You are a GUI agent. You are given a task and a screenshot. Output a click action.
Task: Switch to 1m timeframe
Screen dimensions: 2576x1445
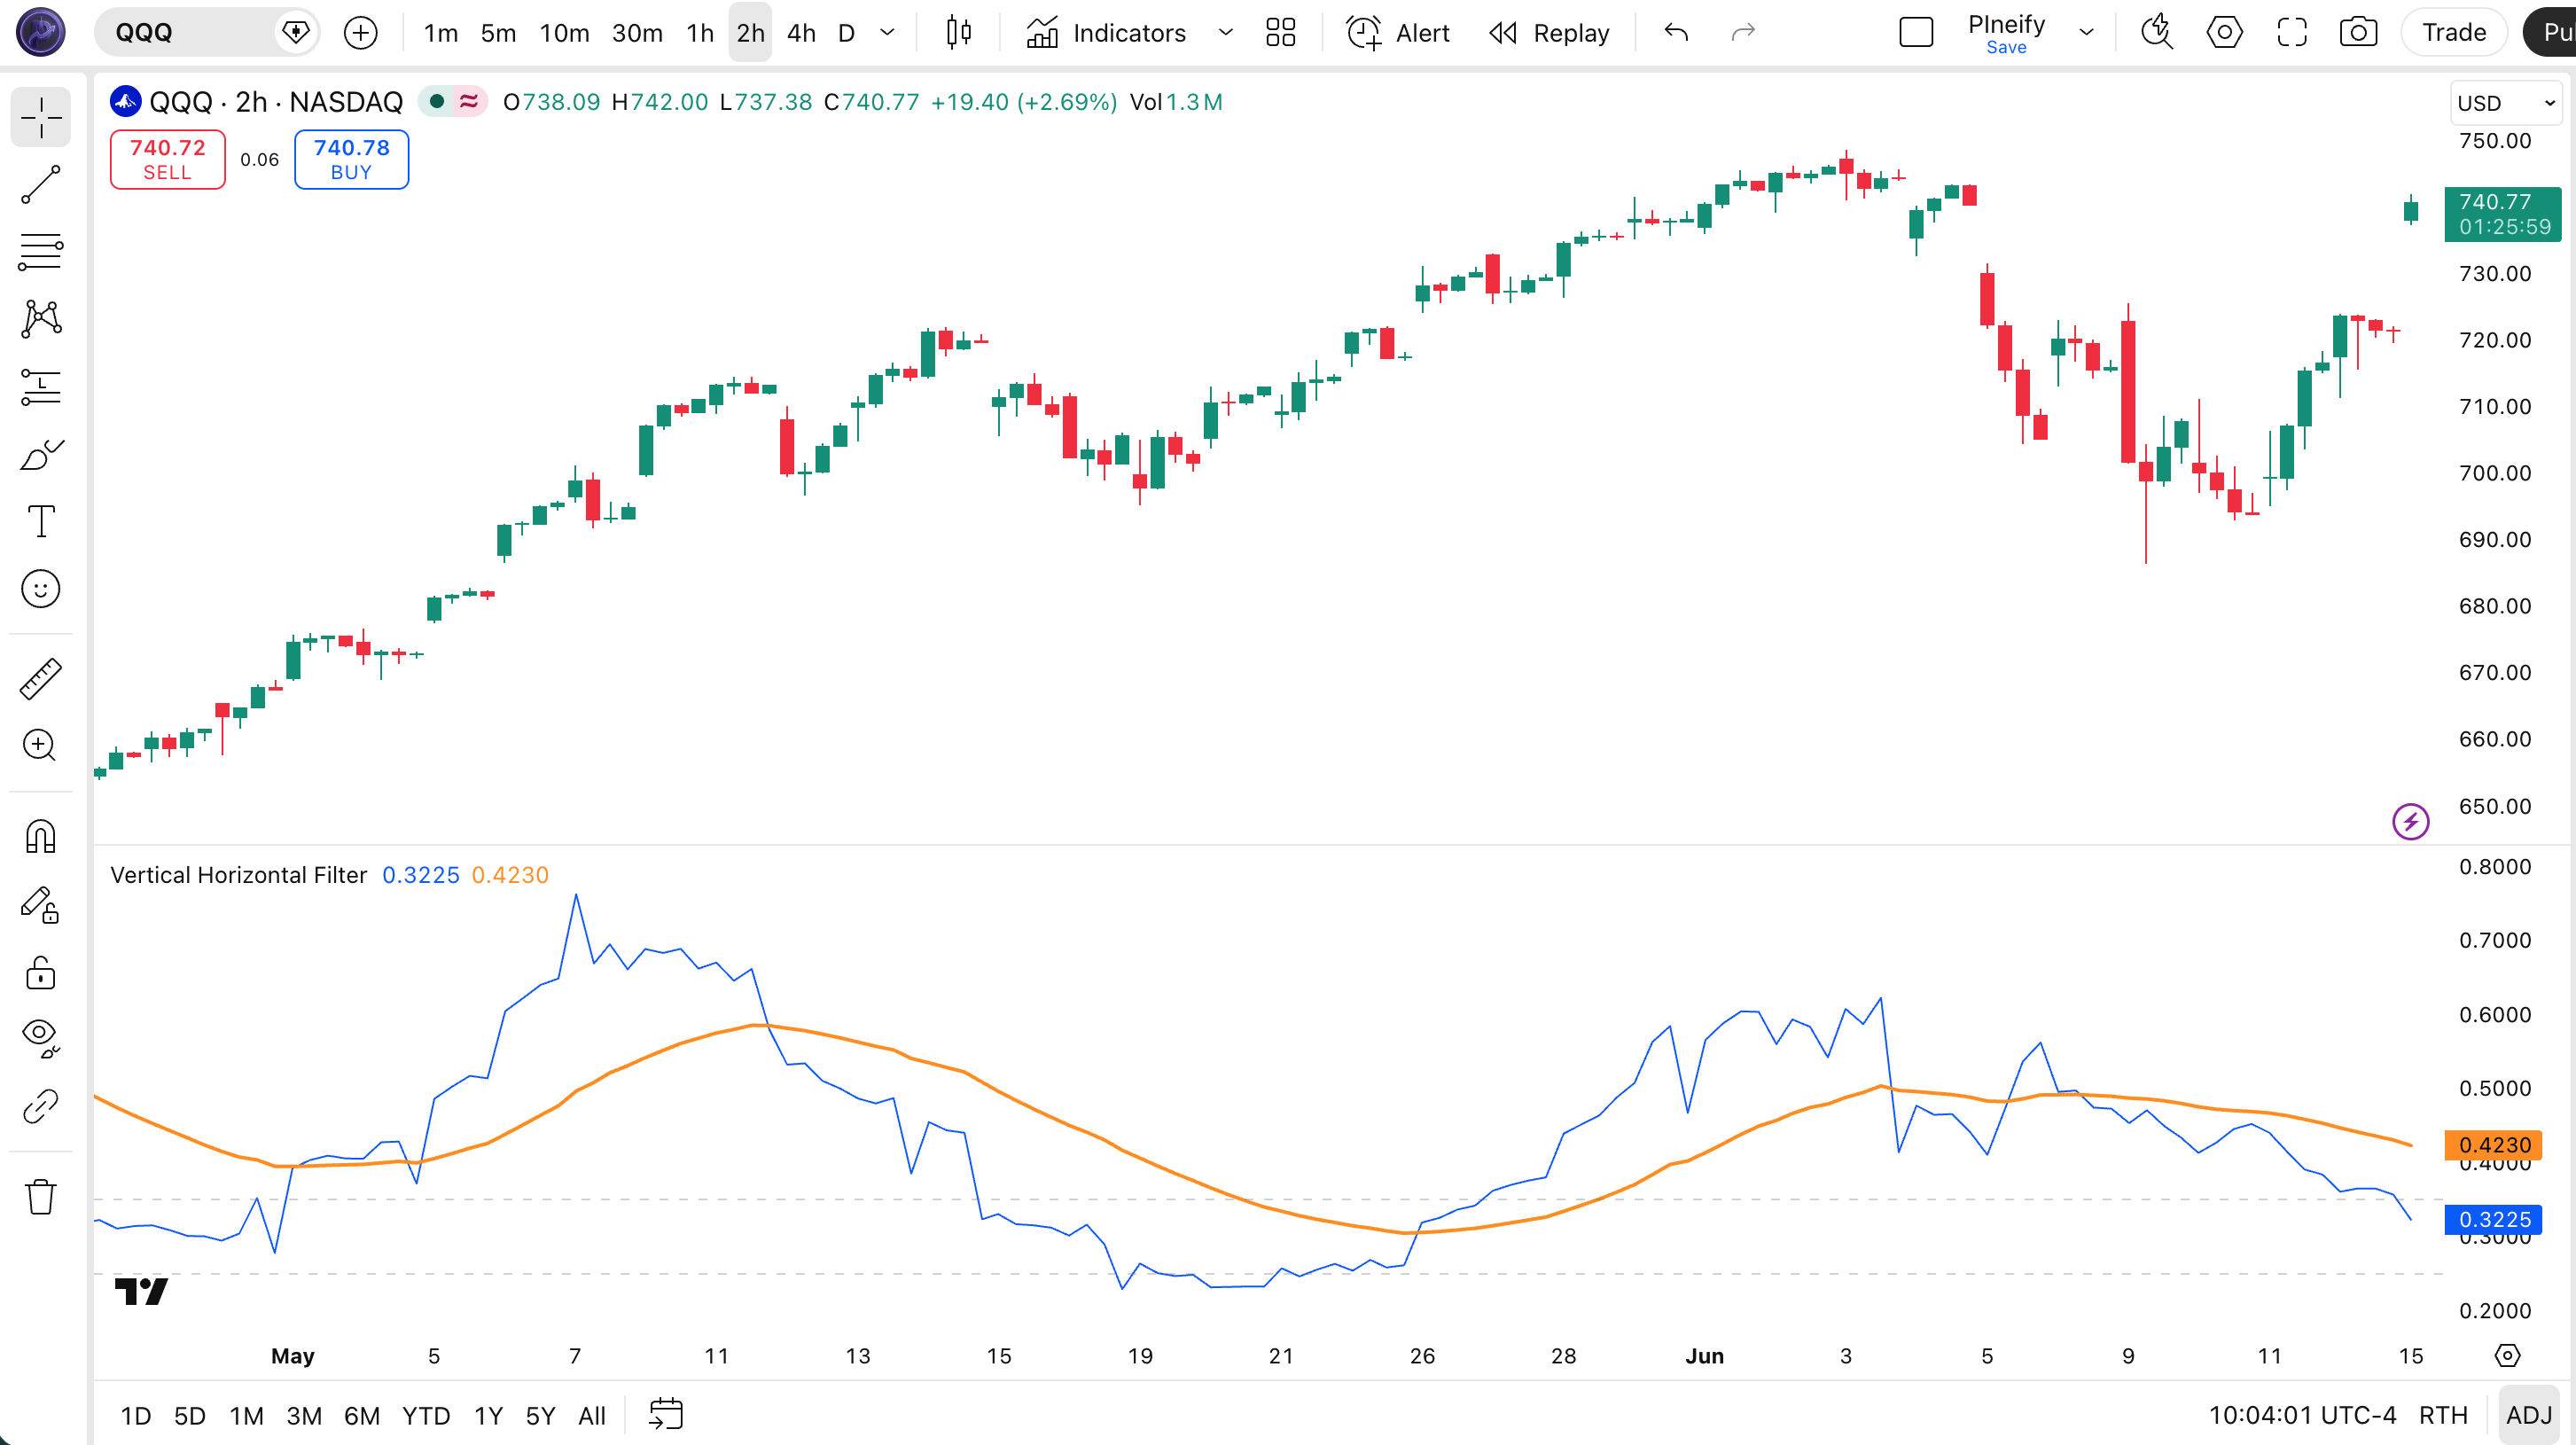[440, 33]
